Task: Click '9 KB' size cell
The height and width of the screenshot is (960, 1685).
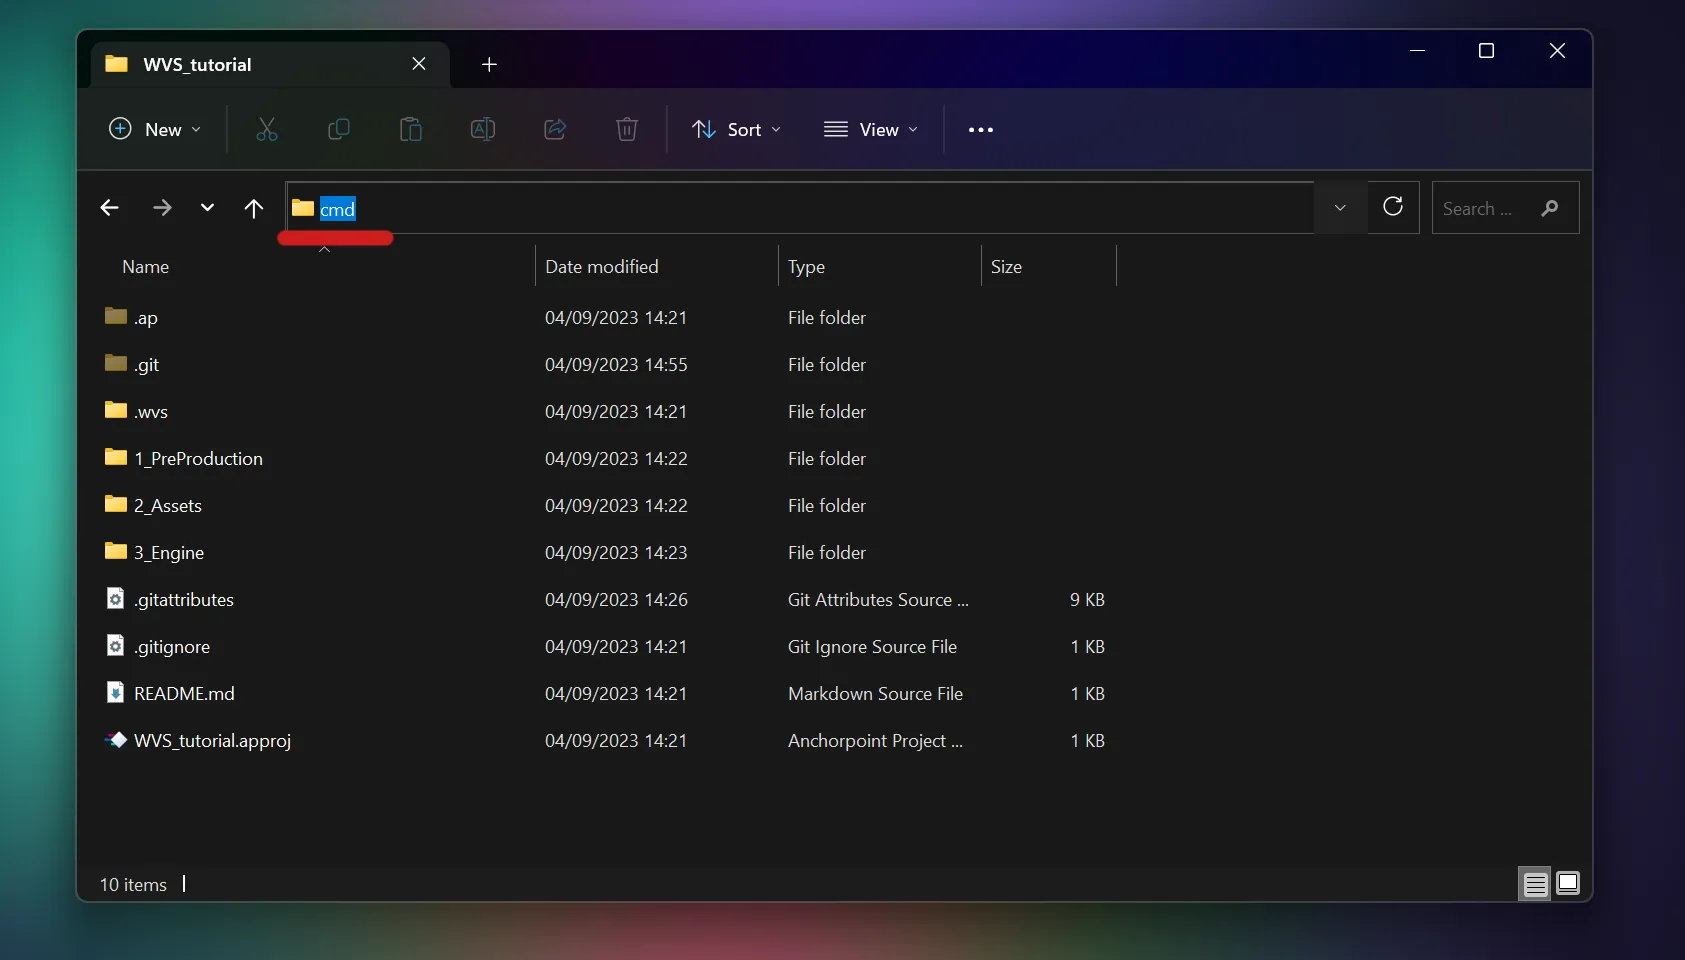Action: 1087,599
